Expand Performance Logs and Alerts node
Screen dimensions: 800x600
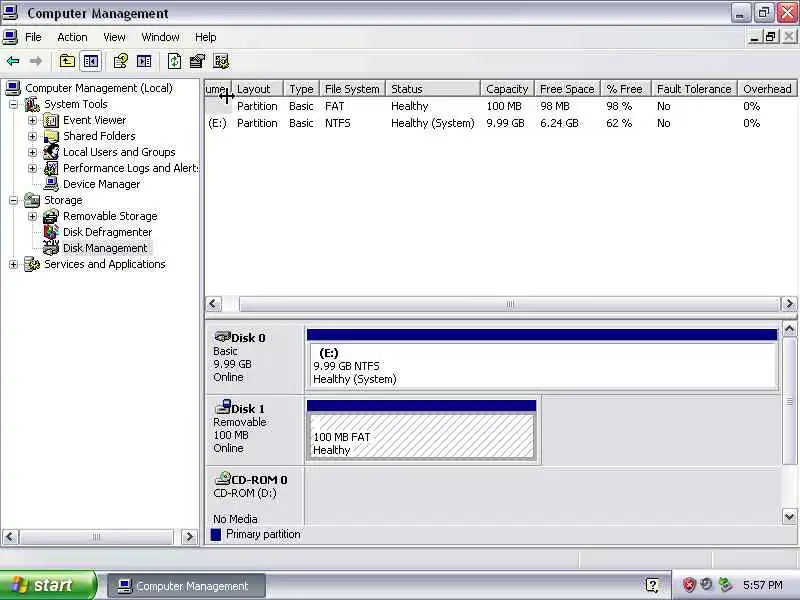click(33, 168)
